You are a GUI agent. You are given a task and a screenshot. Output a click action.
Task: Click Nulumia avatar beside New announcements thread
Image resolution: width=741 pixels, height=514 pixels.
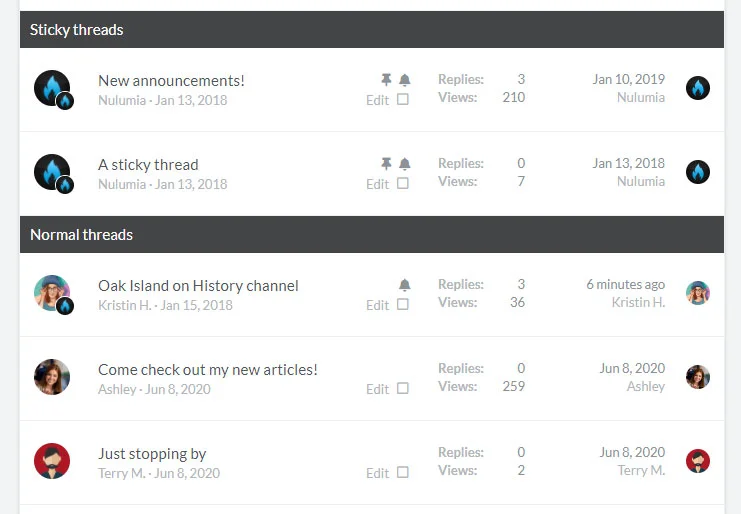point(52,88)
